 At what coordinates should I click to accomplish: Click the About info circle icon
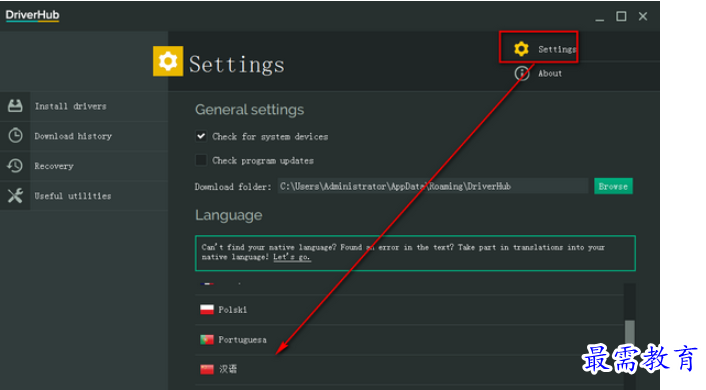(x=522, y=73)
